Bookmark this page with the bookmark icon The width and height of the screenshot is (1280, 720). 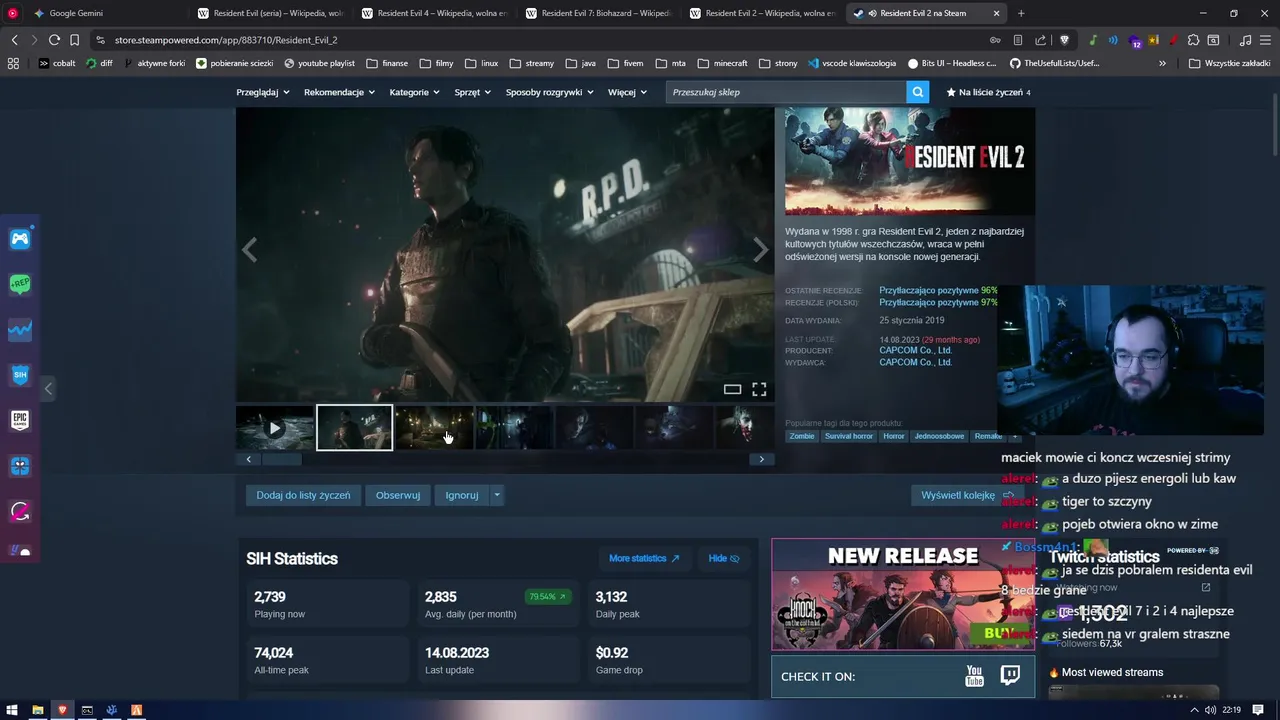[74, 40]
